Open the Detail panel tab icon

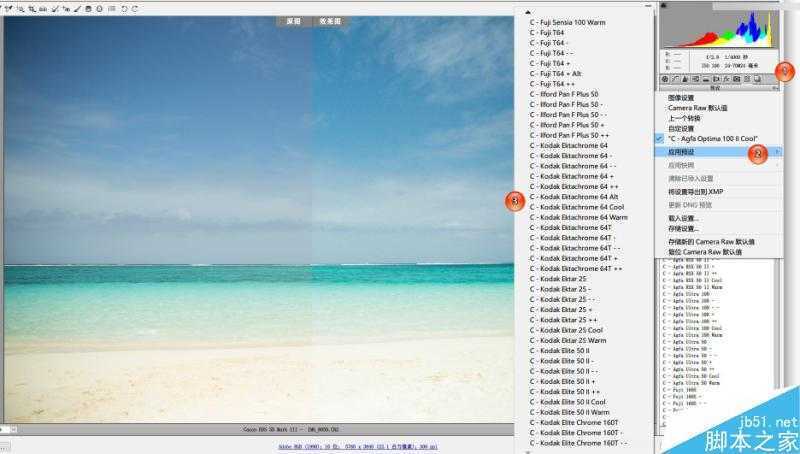click(x=685, y=79)
